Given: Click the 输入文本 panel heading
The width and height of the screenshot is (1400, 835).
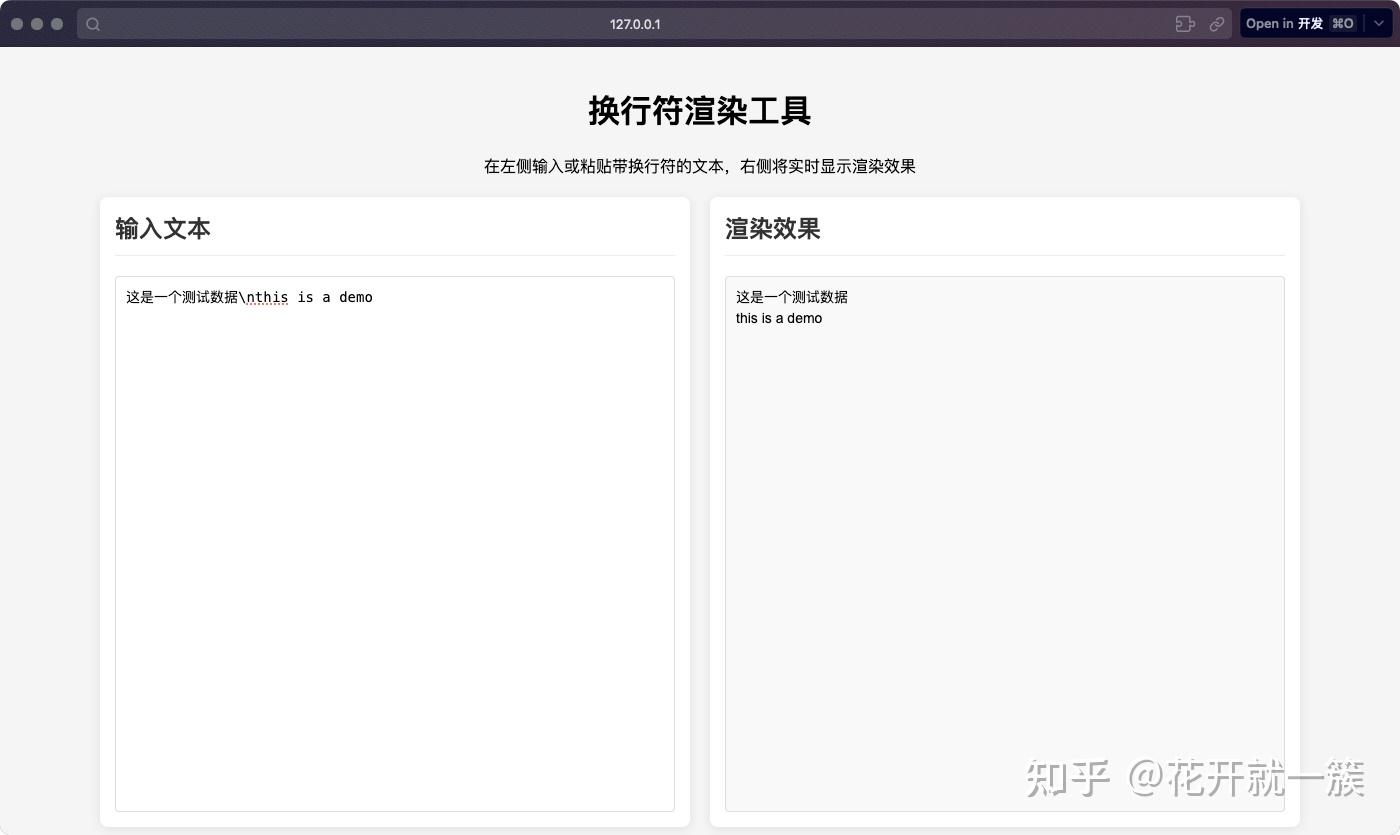Looking at the screenshot, I should (163, 229).
